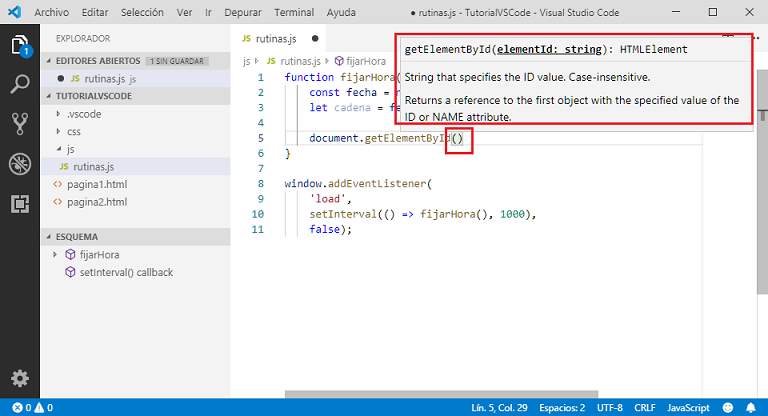Open the Search view icon
The height and width of the screenshot is (416, 768).
[x=20, y=84]
